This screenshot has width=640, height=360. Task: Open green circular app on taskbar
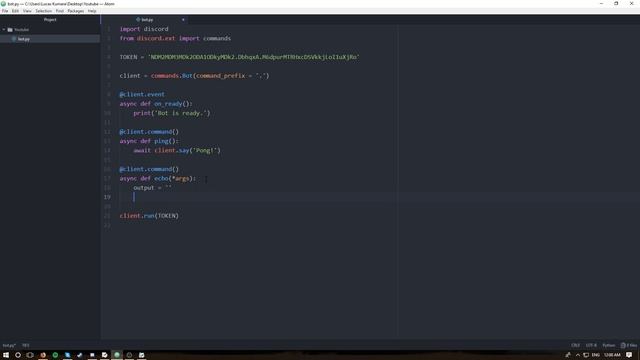pyautogui.click(x=55, y=355)
